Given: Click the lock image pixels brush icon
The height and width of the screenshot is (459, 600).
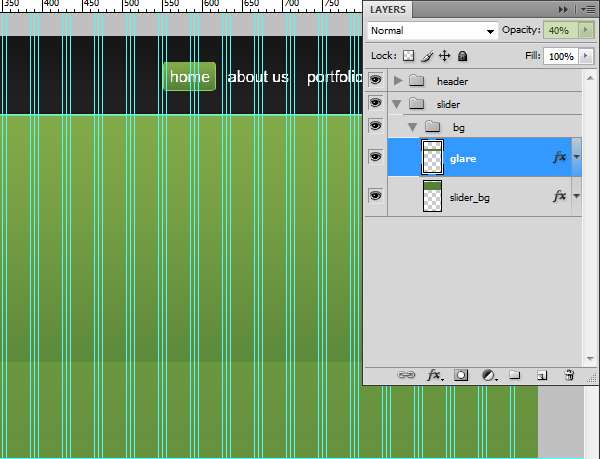Looking at the screenshot, I should (x=427, y=56).
